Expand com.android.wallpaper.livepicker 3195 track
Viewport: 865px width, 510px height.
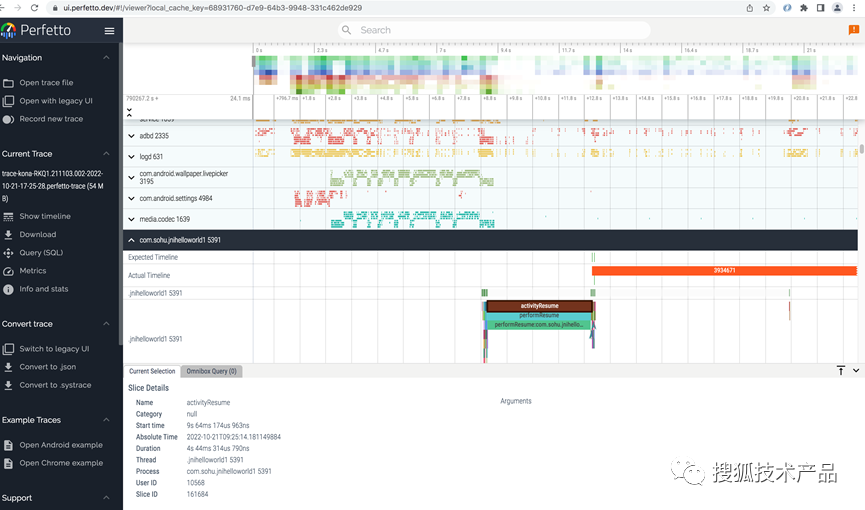point(131,177)
